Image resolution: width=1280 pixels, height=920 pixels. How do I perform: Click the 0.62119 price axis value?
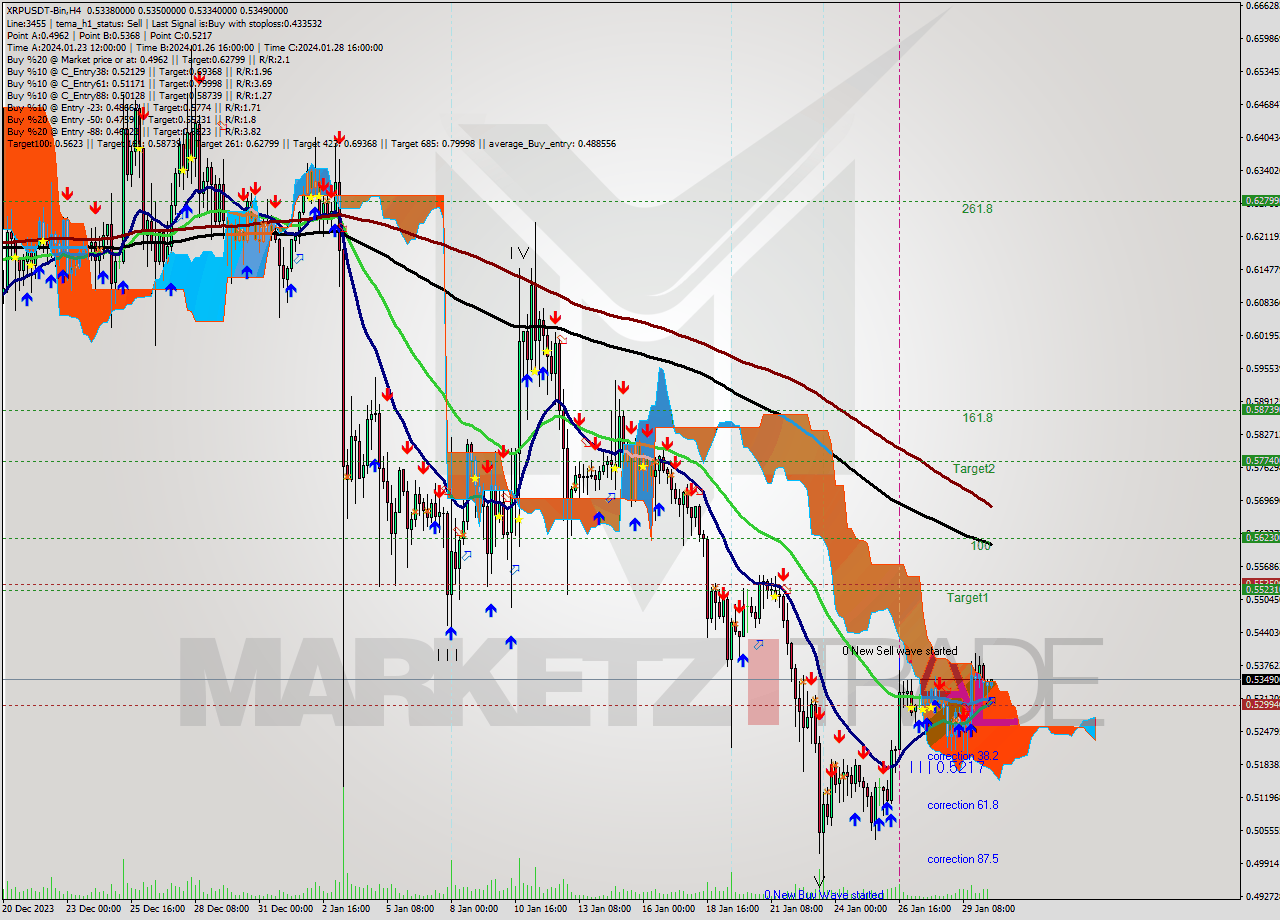point(1262,237)
